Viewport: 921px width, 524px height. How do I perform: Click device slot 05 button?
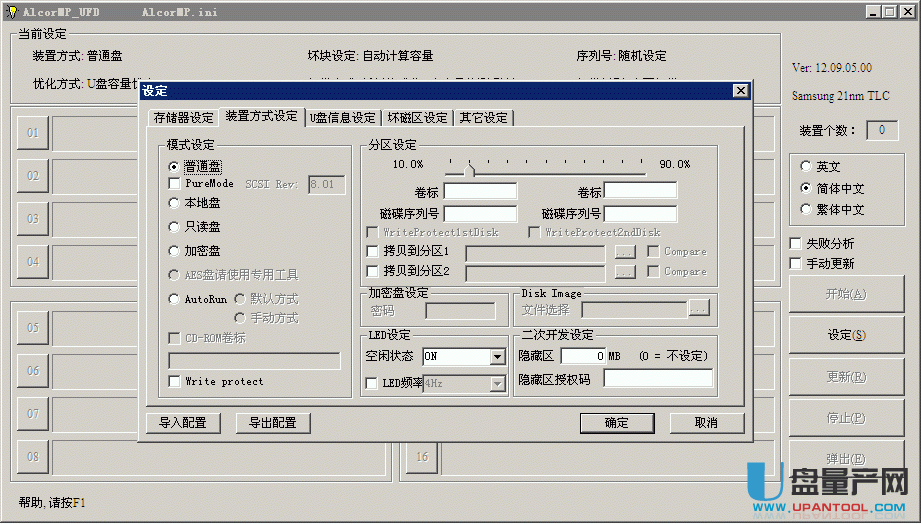[x=33, y=328]
